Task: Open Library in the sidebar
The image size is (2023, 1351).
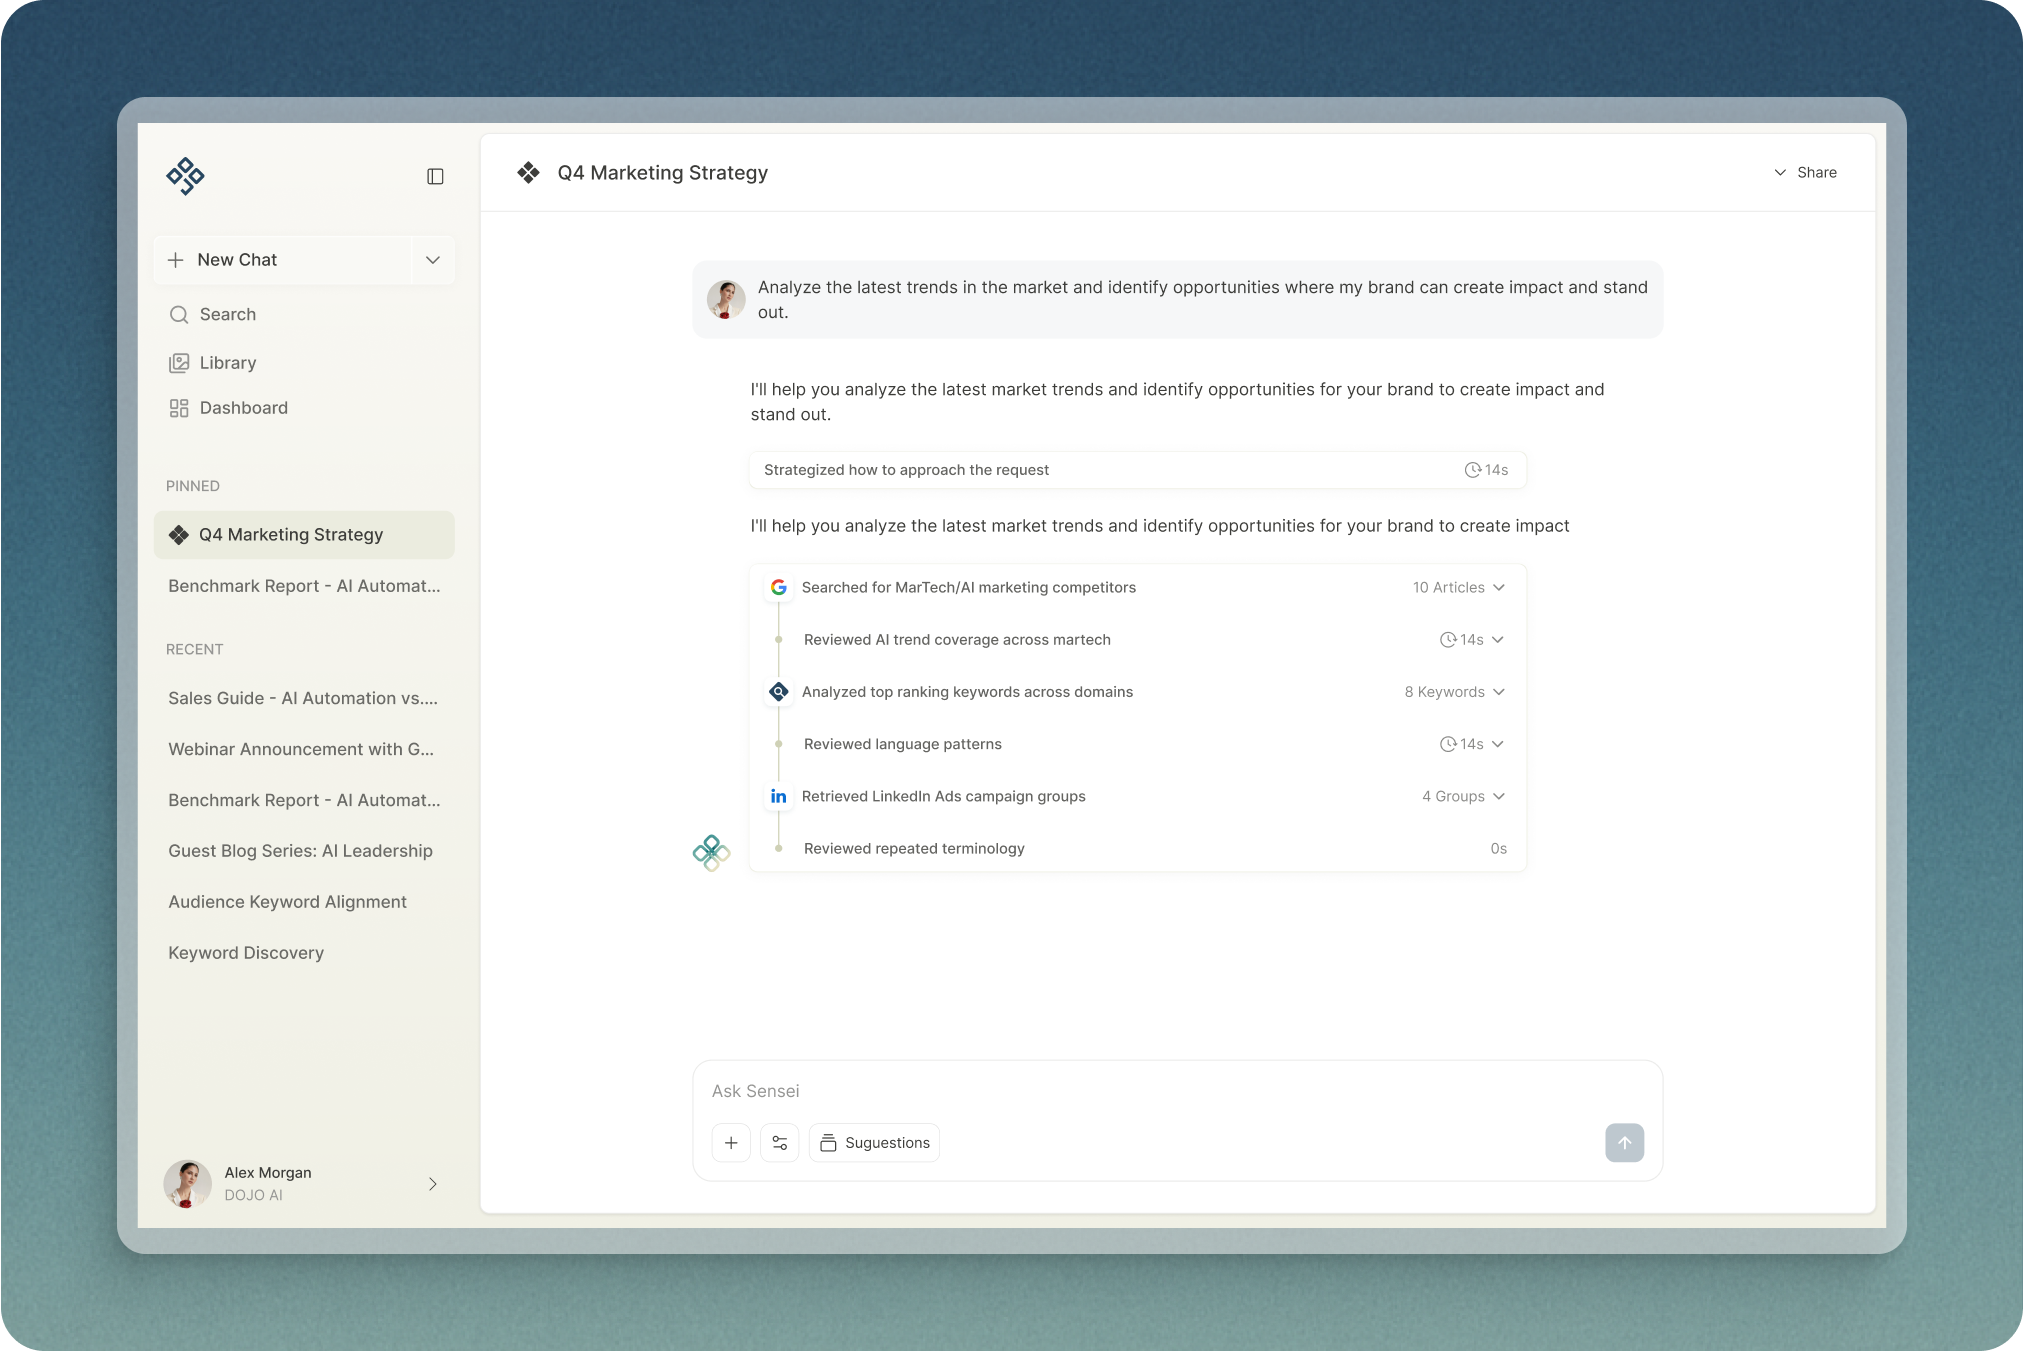Action: pos(227,363)
